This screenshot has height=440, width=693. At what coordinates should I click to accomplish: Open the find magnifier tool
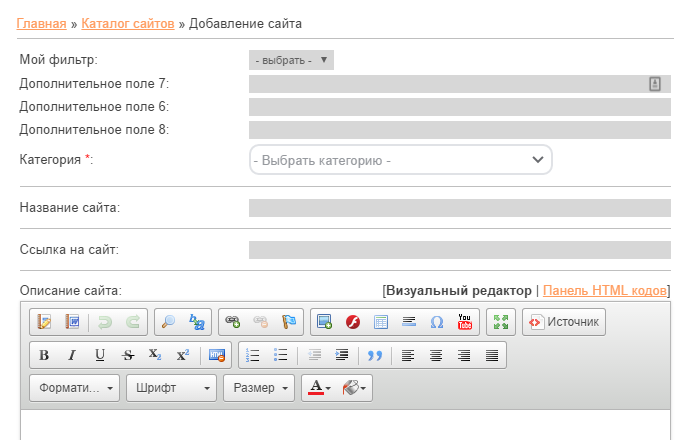pos(168,322)
